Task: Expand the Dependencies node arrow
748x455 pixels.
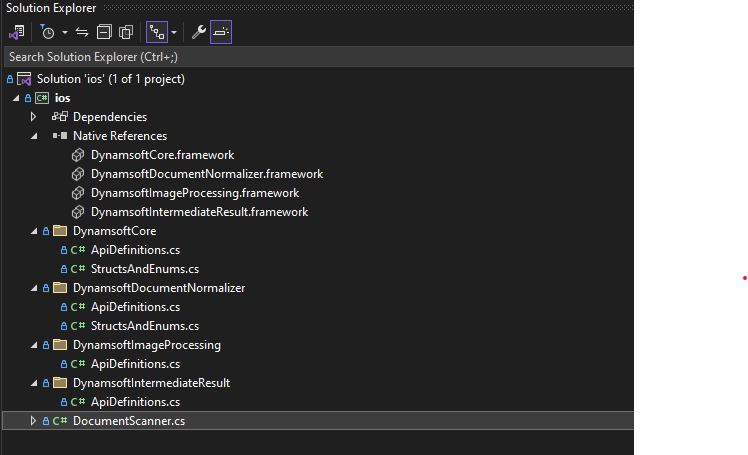Action: click(x=33, y=117)
